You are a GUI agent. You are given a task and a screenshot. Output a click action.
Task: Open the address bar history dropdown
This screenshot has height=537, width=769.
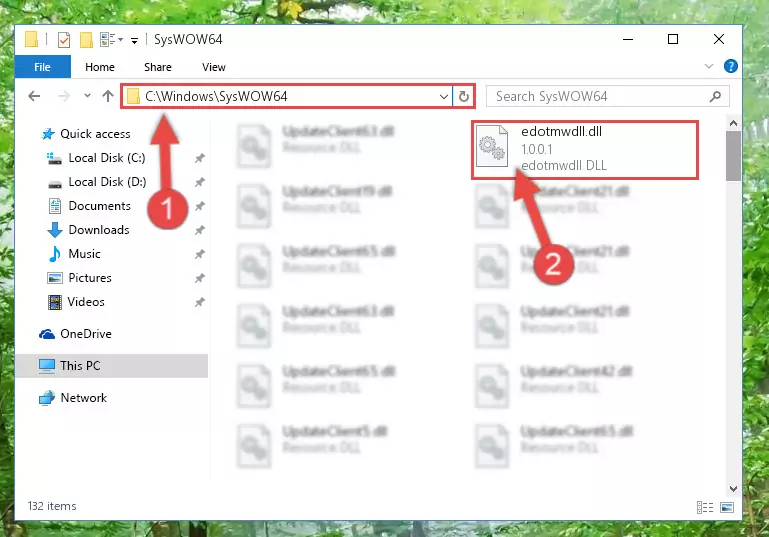pos(443,96)
